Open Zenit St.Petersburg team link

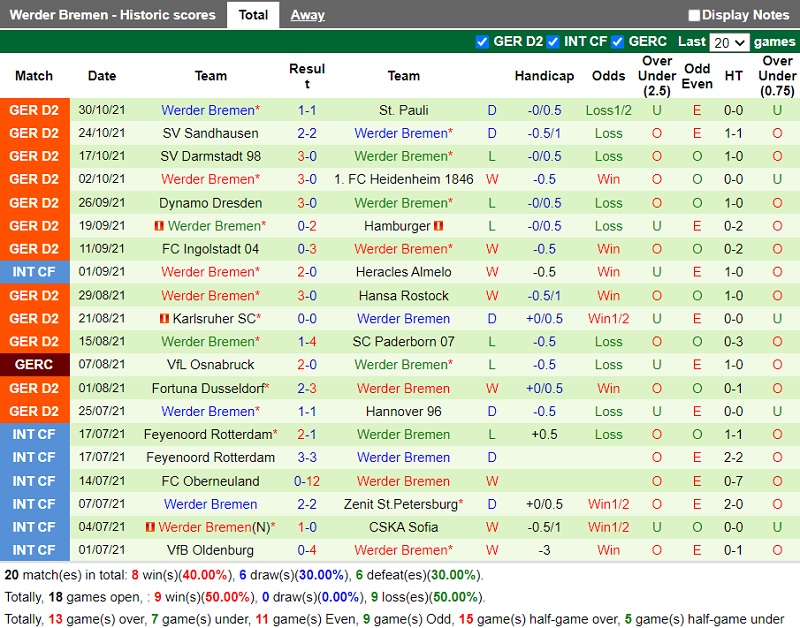(401, 504)
